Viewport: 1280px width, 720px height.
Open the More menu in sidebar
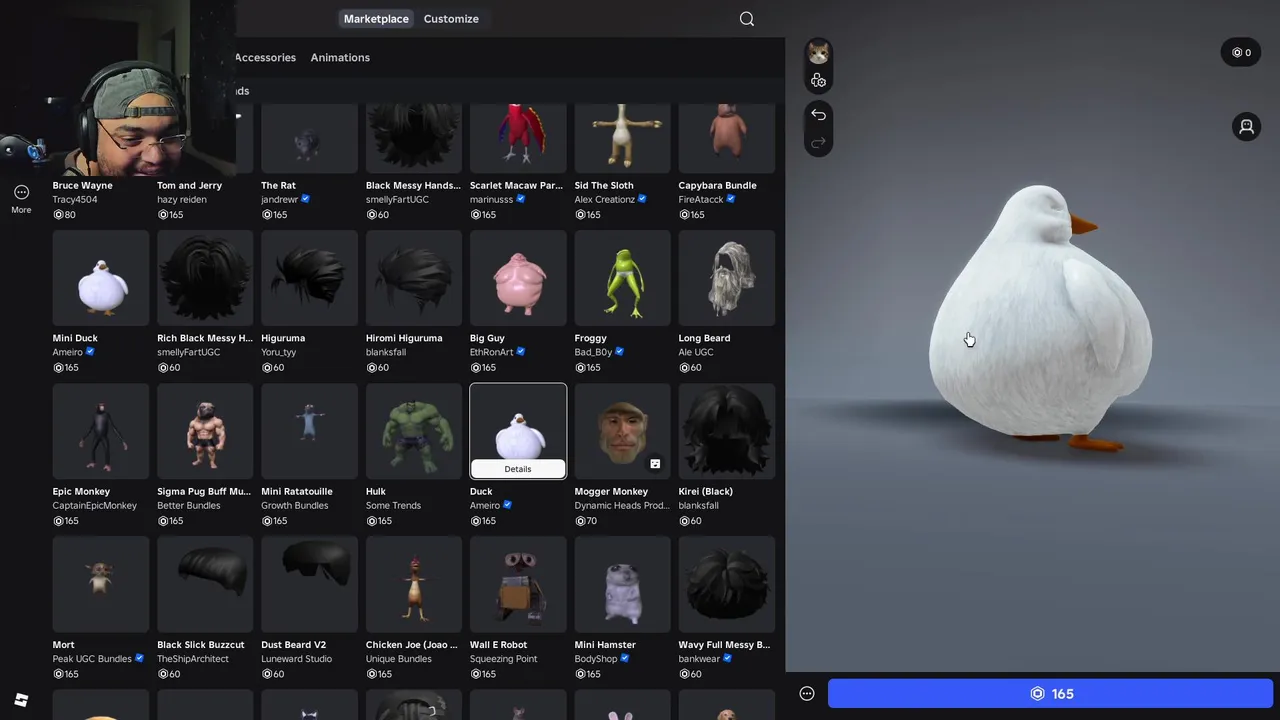pyautogui.click(x=21, y=199)
